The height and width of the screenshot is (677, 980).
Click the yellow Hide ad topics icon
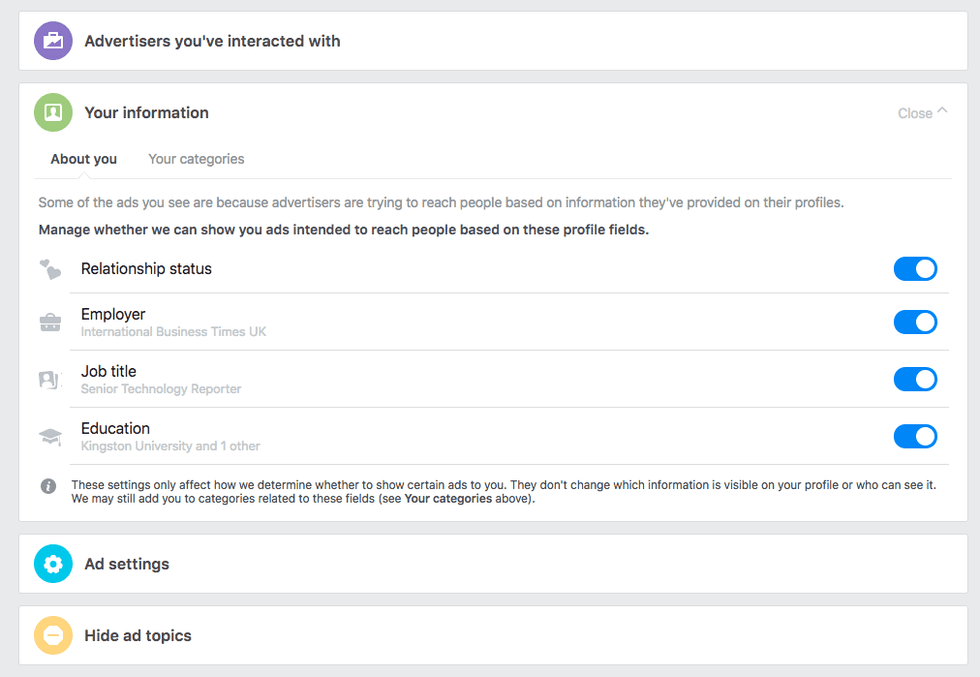(x=53, y=635)
